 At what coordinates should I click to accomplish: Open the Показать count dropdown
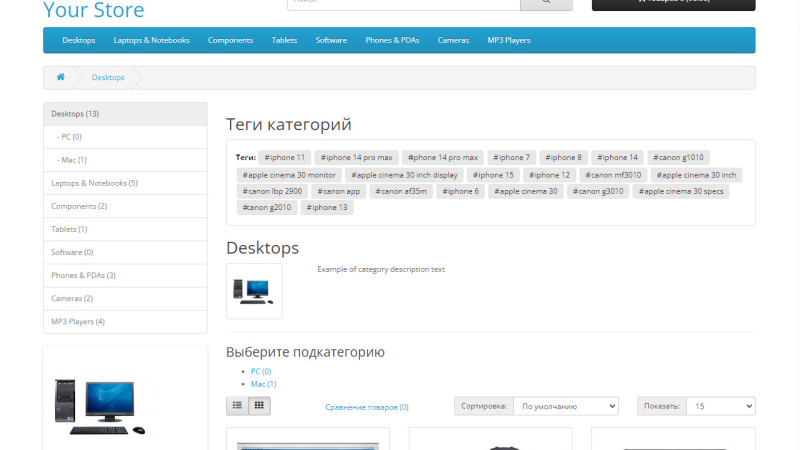pos(720,406)
